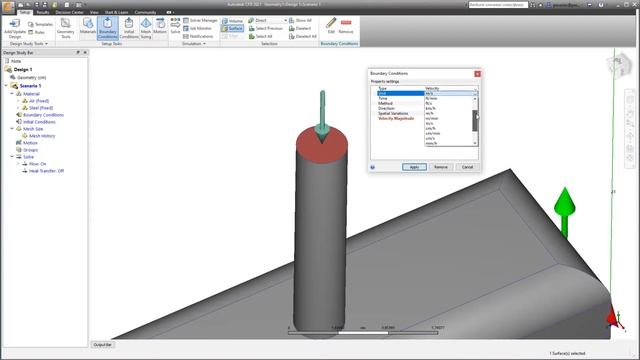Select Mesh History in the design tree
This screenshot has height=360, width=640.
click(42, 136)
